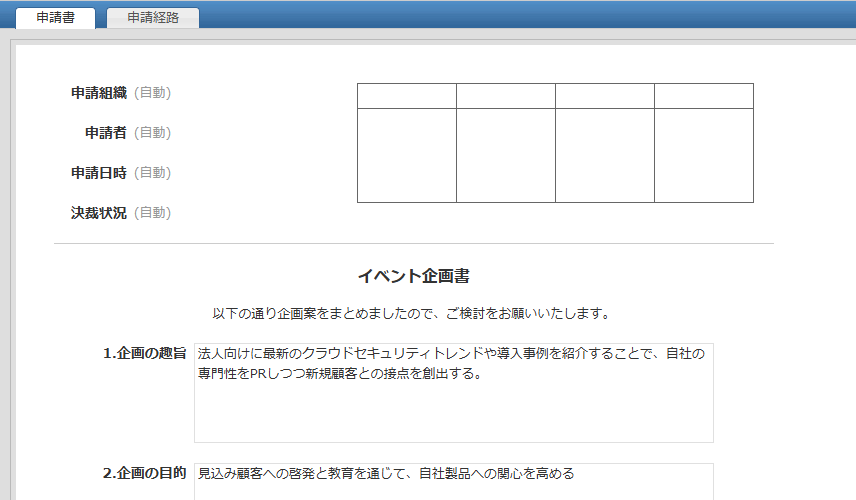Click the 2.企画の目的 label
The image size is (856, 500).
click(145, 473)
